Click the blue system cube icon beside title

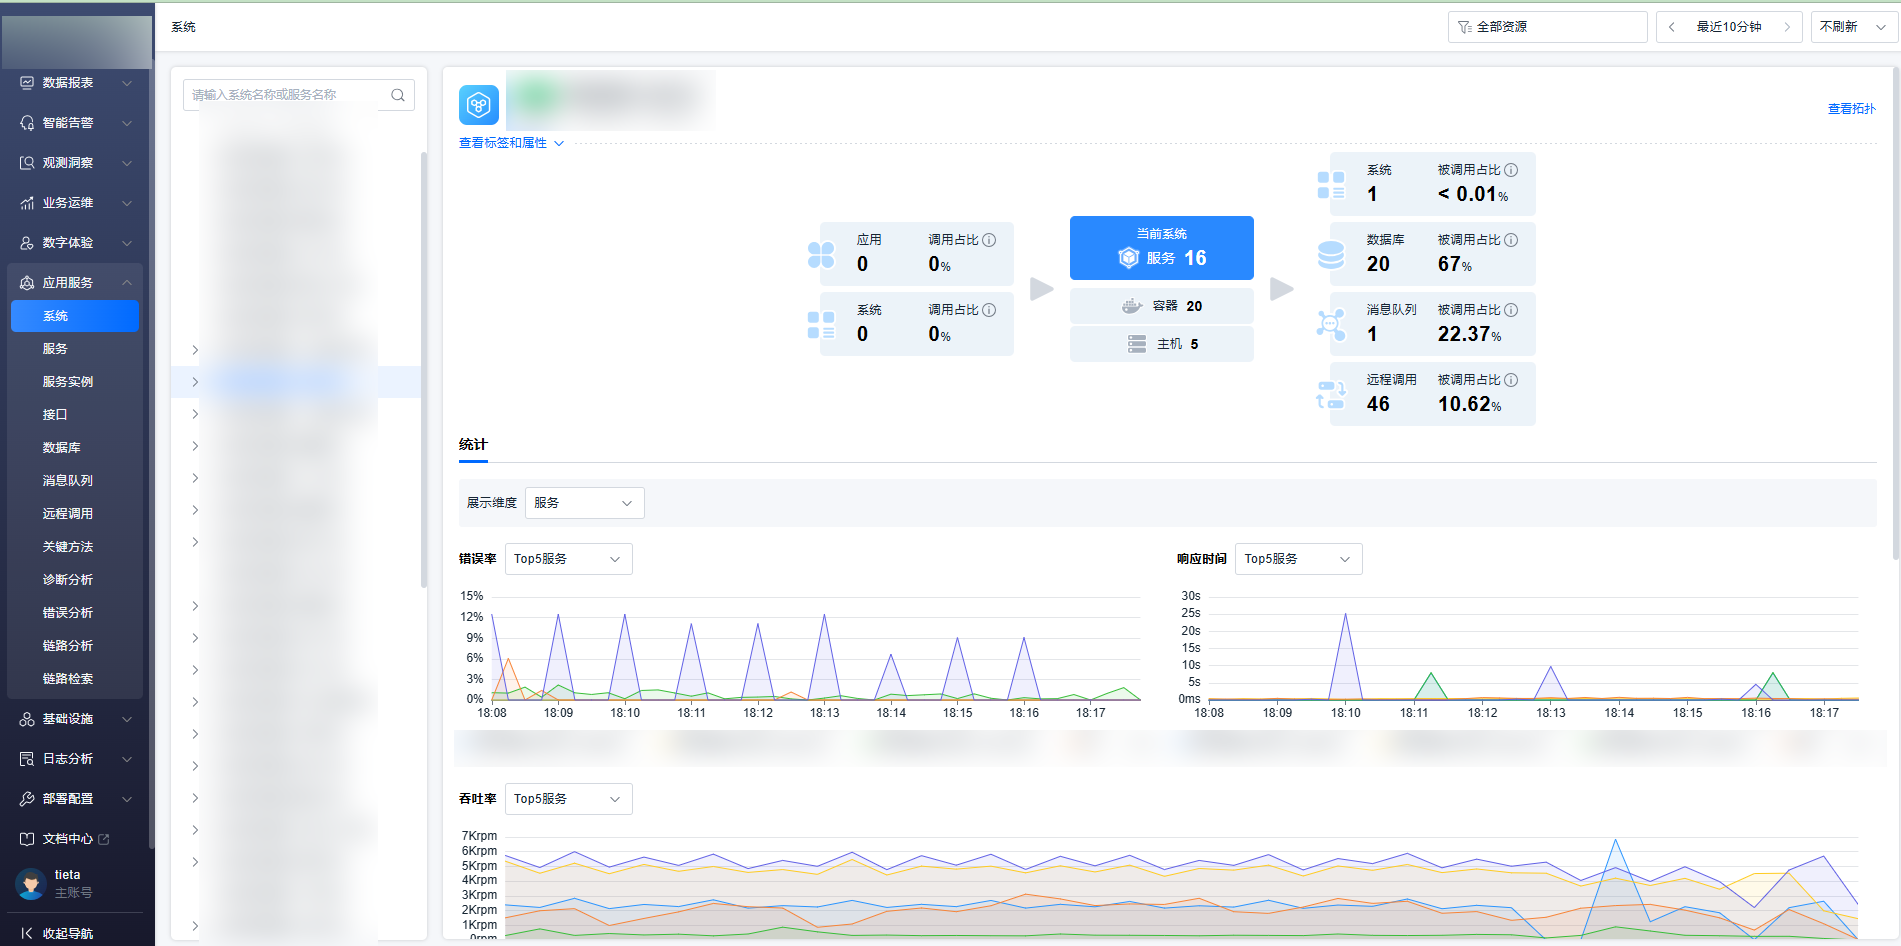tap(479, 105)
